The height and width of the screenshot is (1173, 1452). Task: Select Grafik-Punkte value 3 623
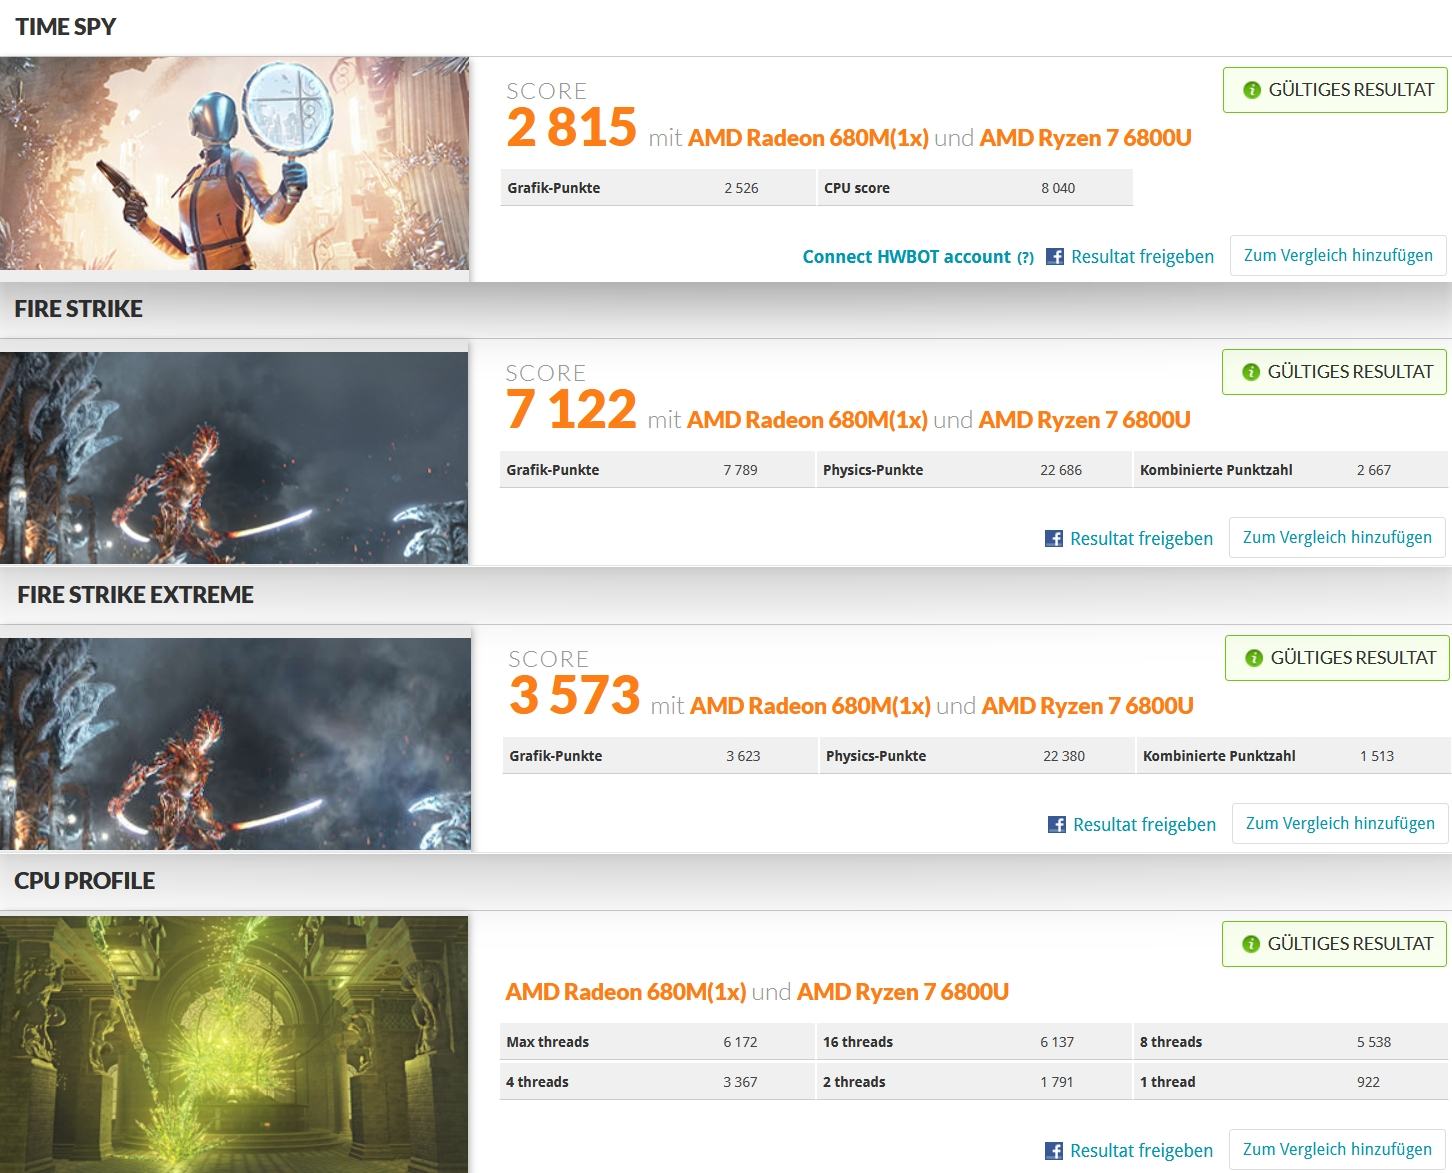[743, 756]
